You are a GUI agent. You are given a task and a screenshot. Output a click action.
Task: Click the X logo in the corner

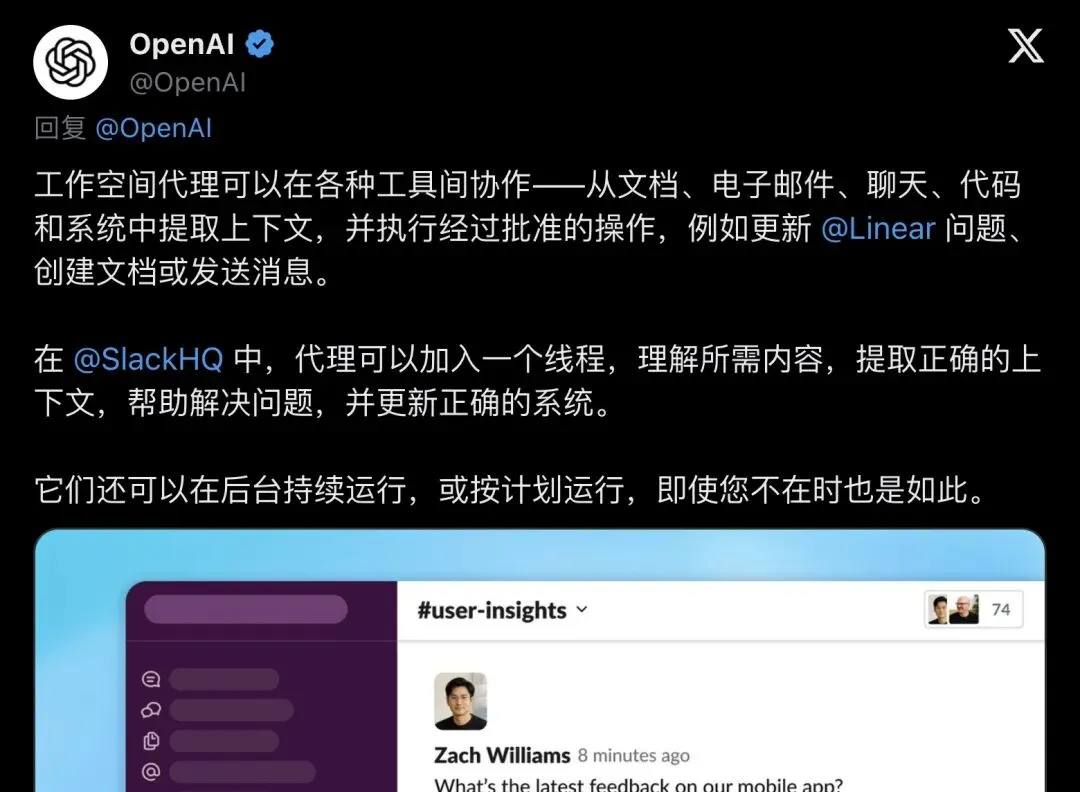[x=1026, y=45]
